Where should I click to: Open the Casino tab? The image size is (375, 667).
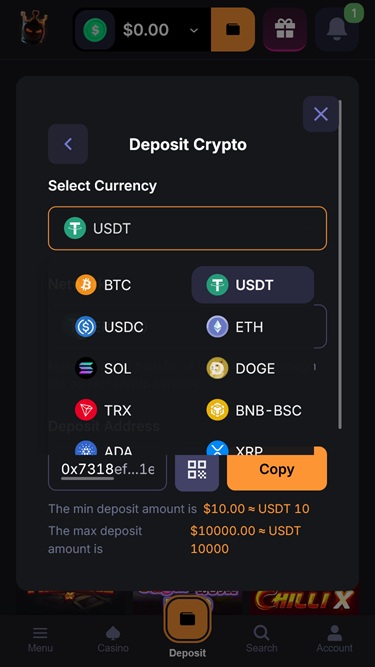(113, 638)
